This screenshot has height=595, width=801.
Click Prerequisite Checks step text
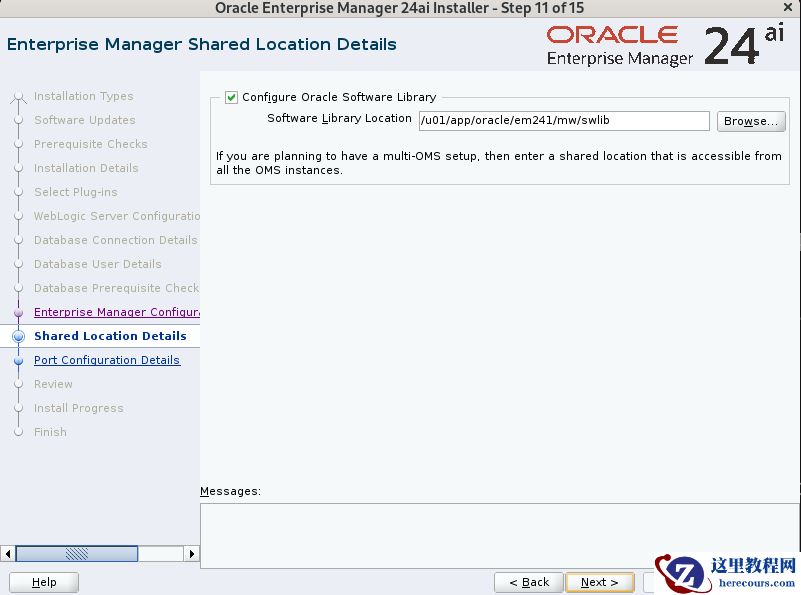tap(91, 144)
